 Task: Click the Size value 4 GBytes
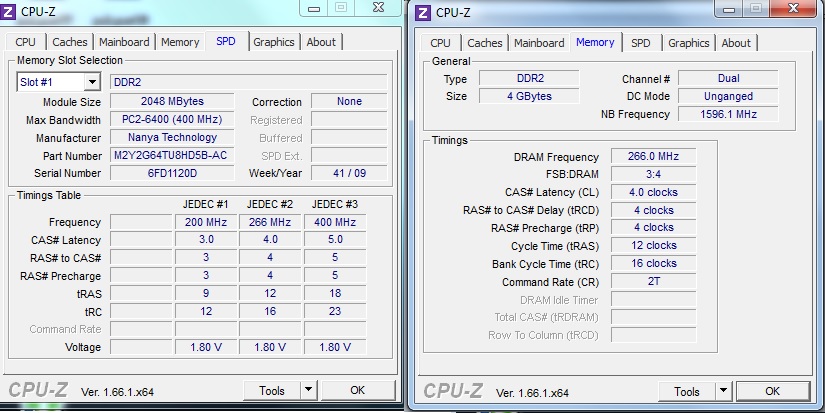click(529, 96)
